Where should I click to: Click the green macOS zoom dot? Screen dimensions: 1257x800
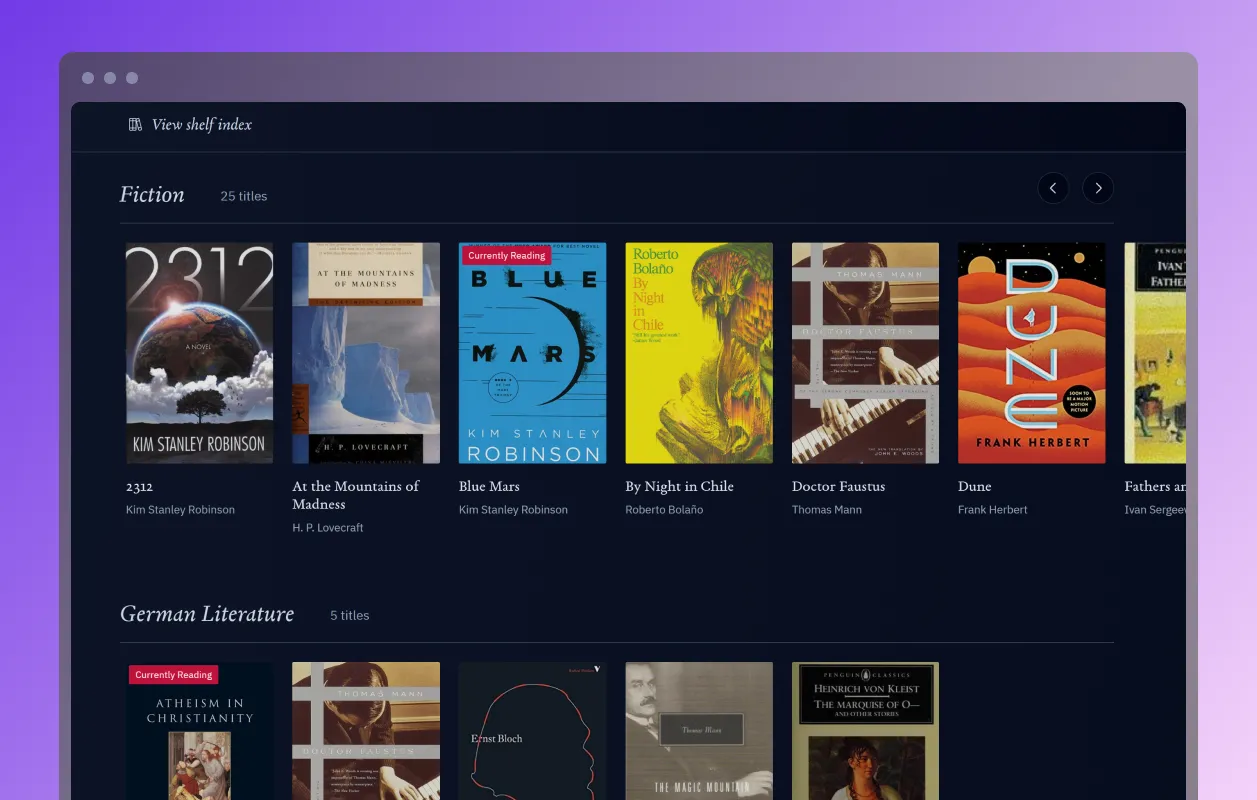(x=131, y=77)
